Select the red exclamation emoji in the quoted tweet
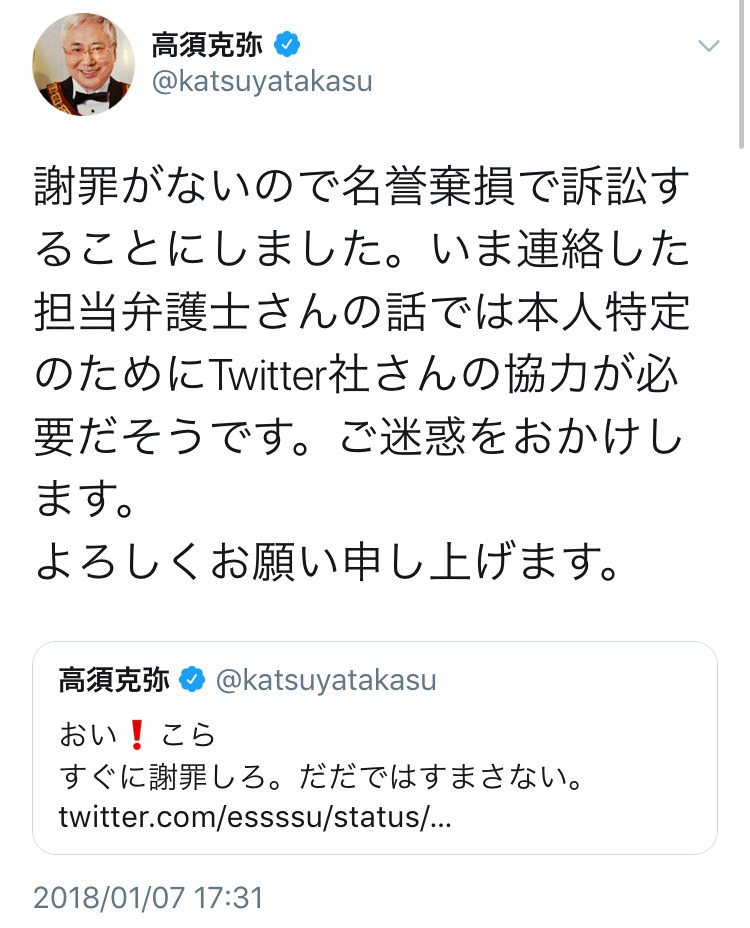This screenshot has height=928, width=750. [x=137, y=734]
